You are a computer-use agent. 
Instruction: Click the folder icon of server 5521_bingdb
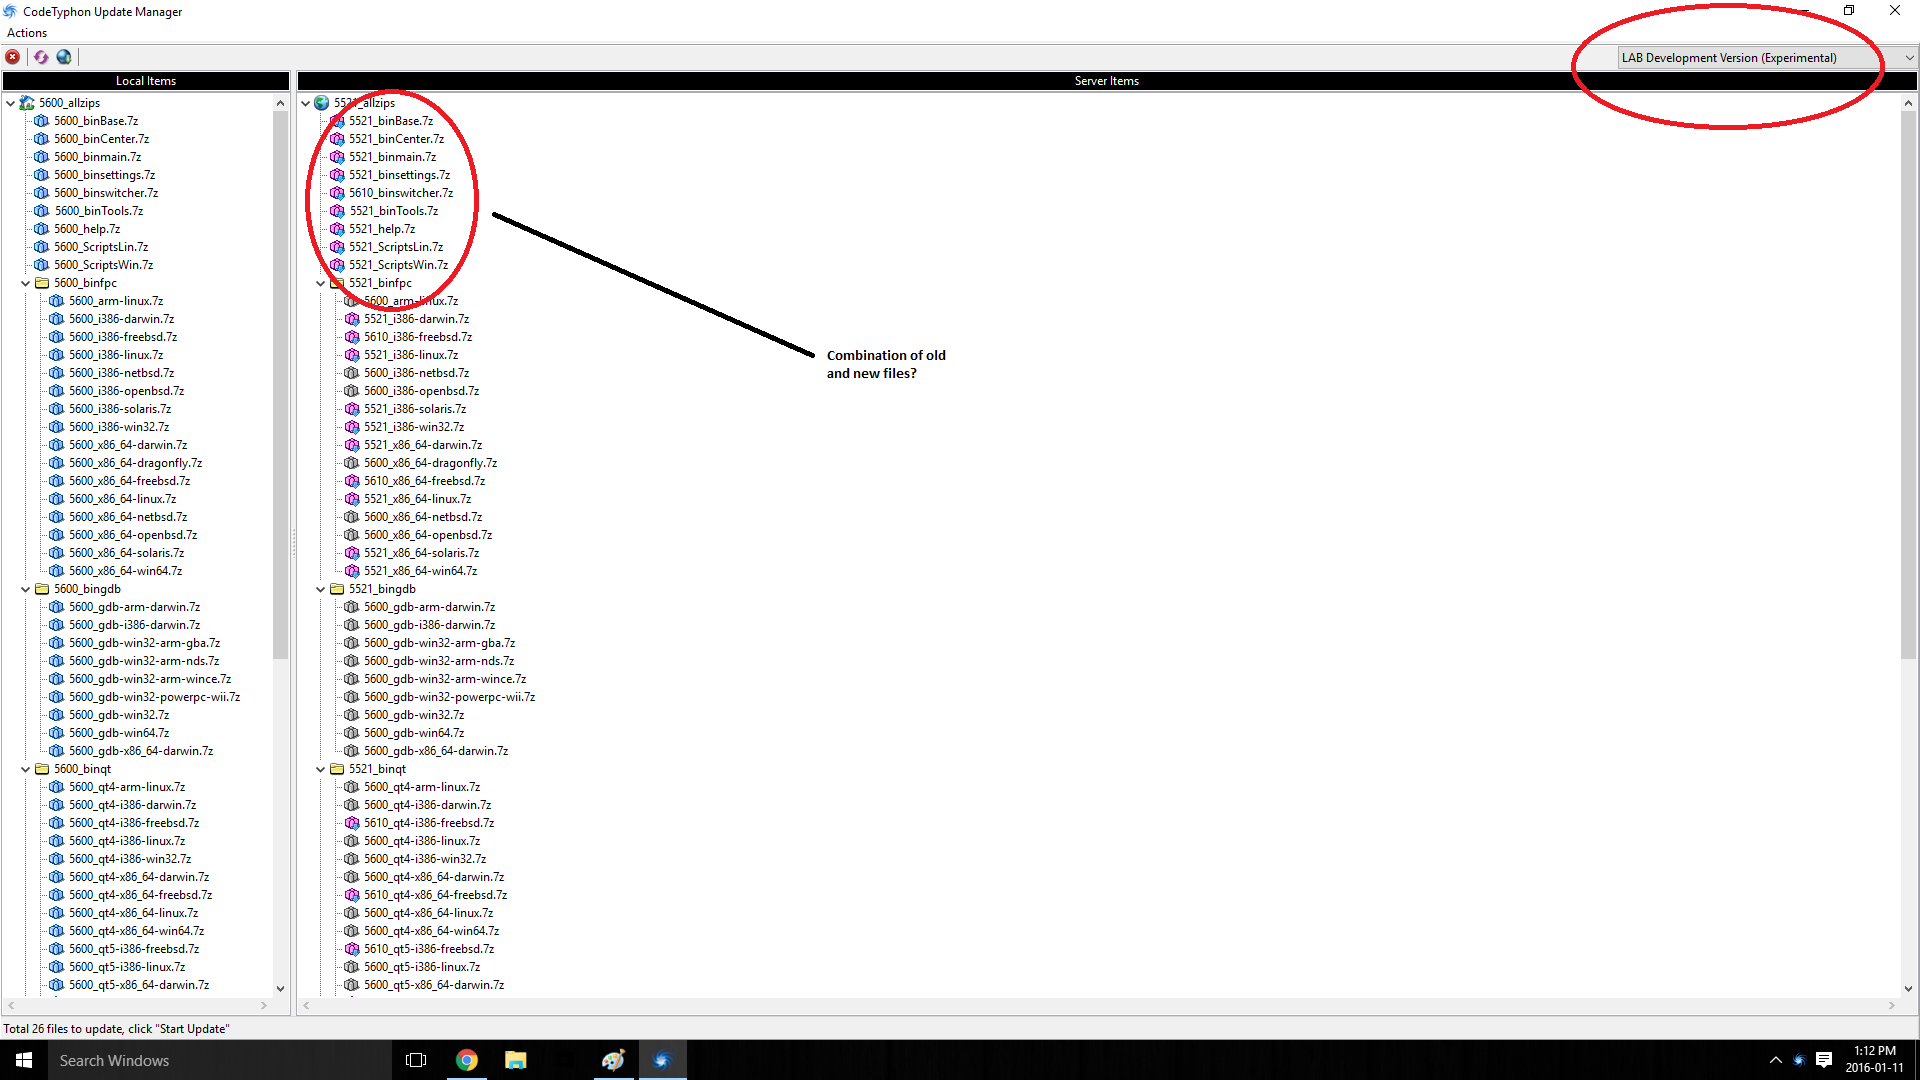(337, 589)
